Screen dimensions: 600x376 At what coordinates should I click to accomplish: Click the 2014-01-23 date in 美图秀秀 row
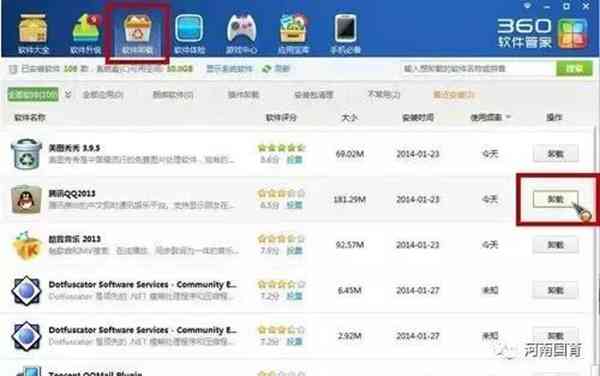point(418,154)
